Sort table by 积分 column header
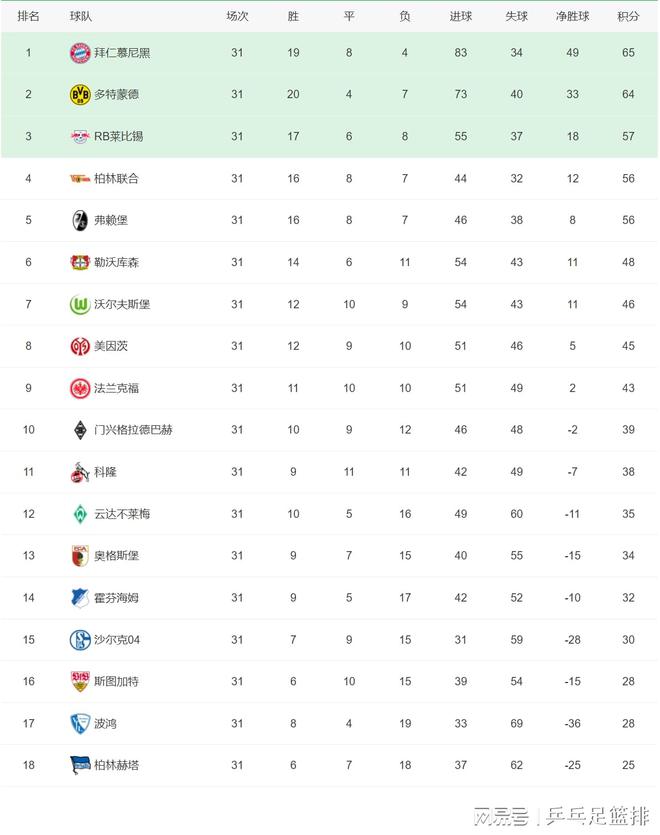This screenshot has width=660, height=835. click(x=628, y=16)
